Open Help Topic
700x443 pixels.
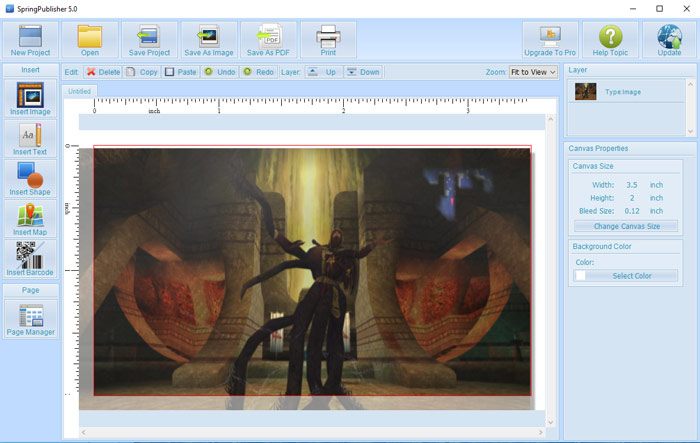610,40
